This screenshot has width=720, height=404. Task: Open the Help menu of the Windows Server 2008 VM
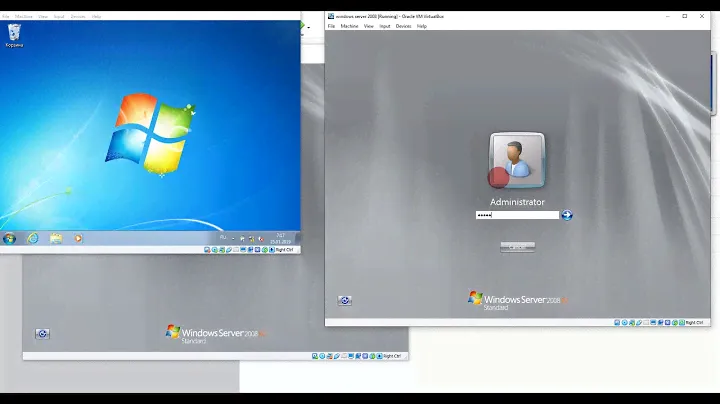(x=422, y=26)
